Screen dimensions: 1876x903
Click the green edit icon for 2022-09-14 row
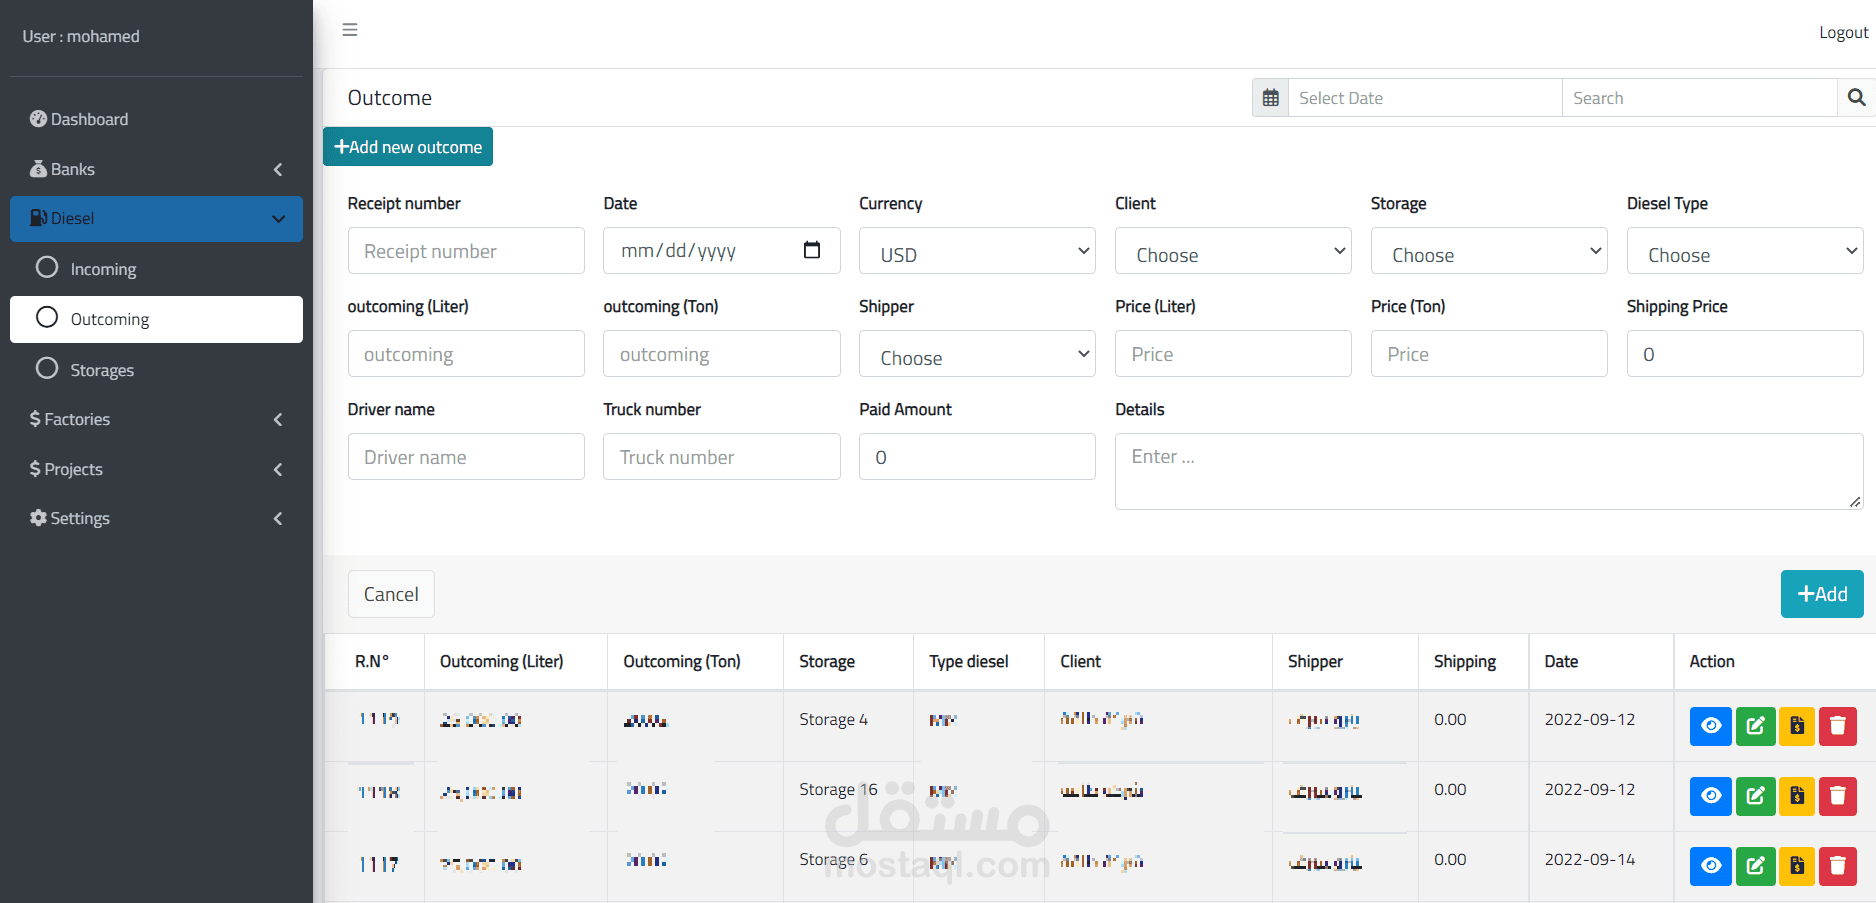(x=1755, y=866)
